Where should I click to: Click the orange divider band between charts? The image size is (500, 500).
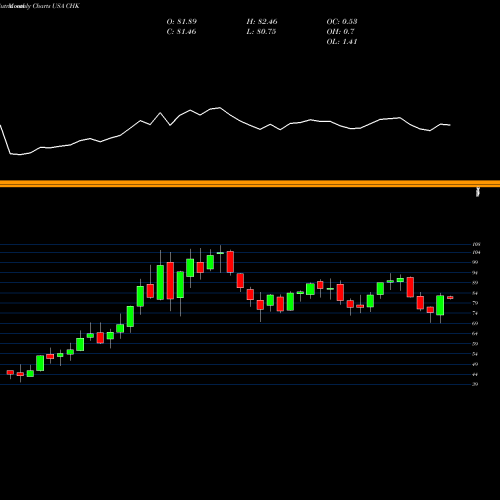(x=250, y=184)
